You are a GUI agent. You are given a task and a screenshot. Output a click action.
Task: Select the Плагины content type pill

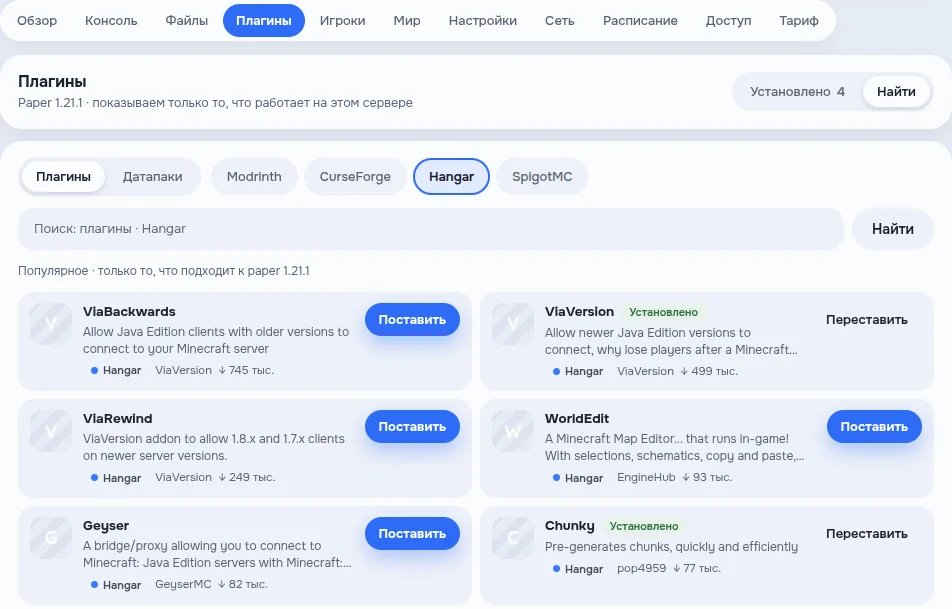(63, 177)
